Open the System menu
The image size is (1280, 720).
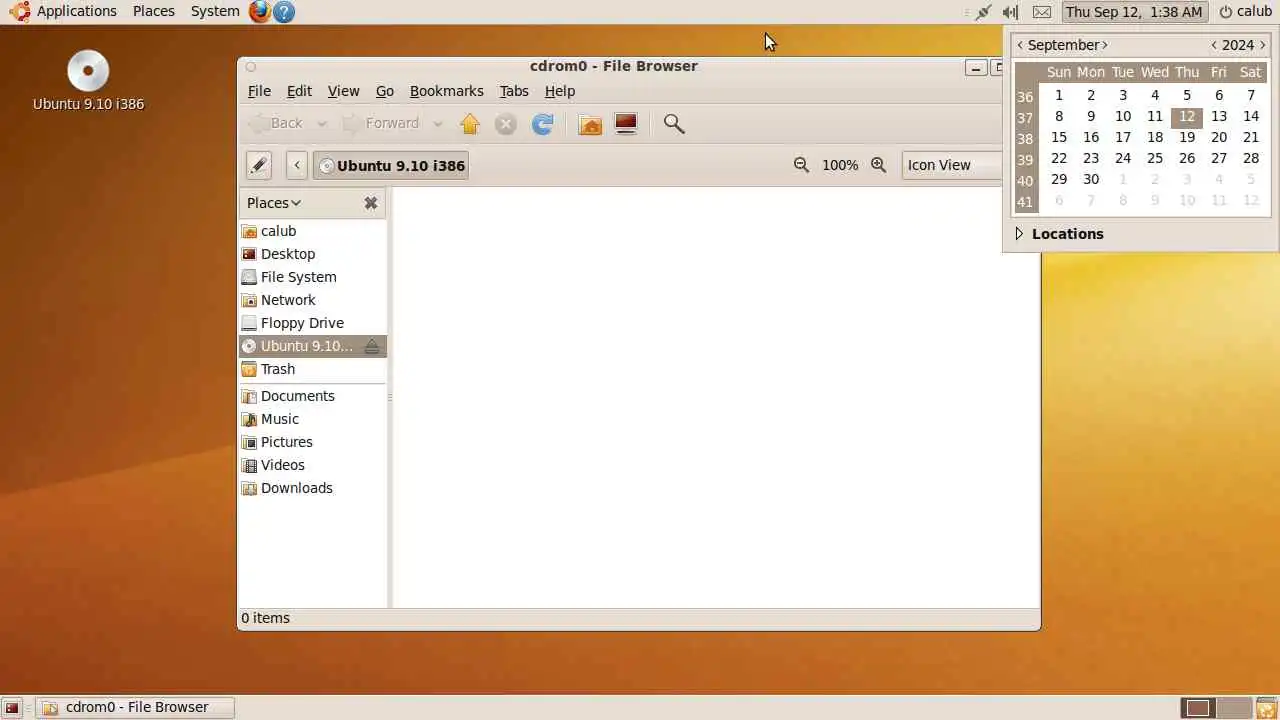click(215, 12)
